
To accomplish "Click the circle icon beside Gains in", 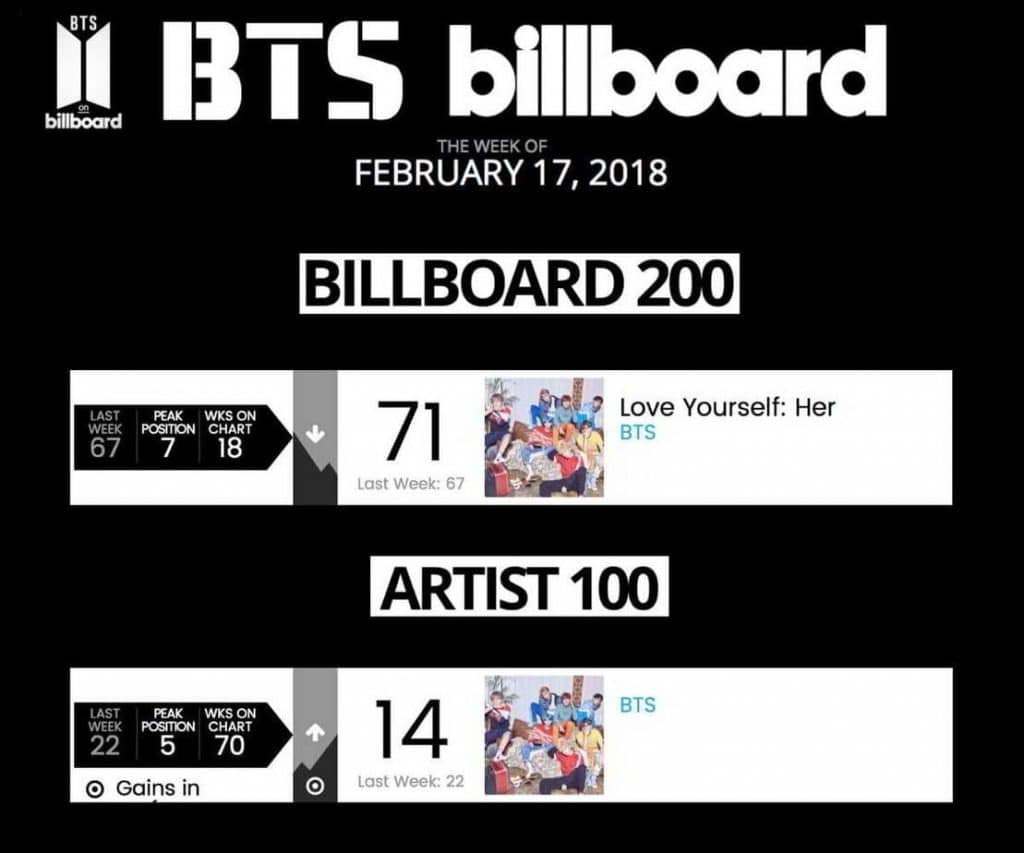I will (x=95, y=789).
